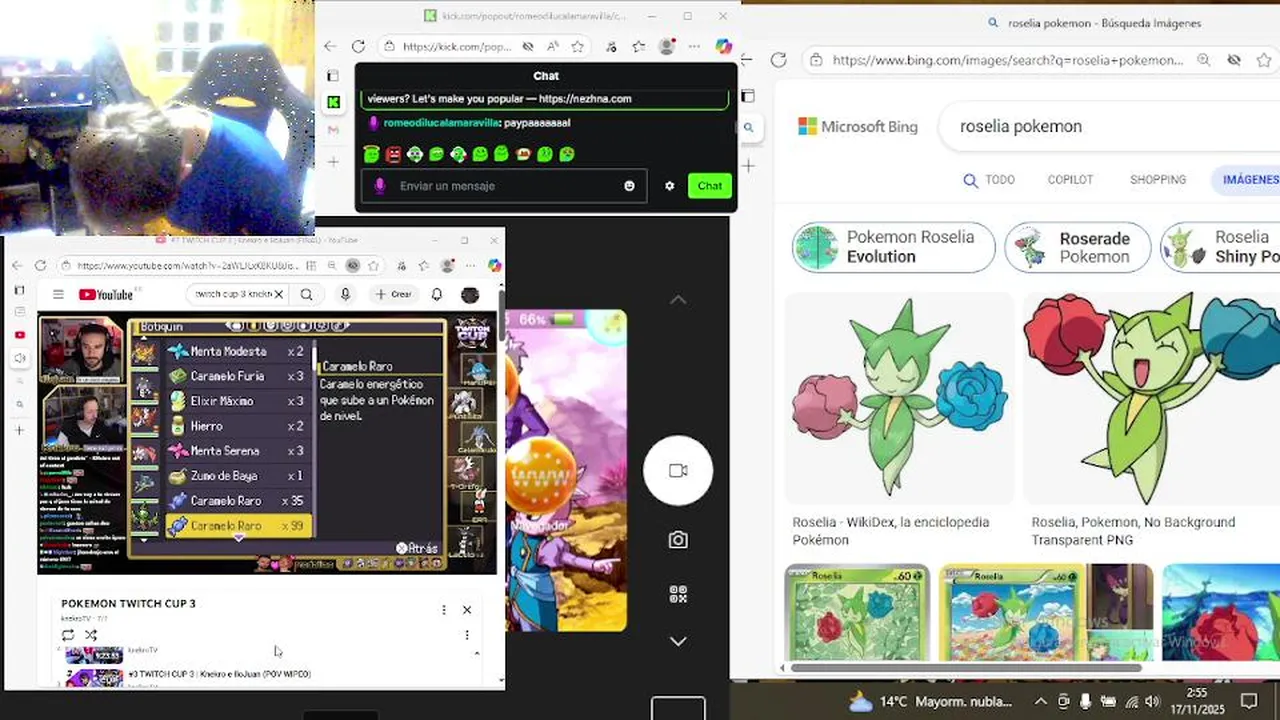This screenshot has width=1280, height=720.
Task: Select the red angry emote in Kick chat
Action: click(393, 154)
